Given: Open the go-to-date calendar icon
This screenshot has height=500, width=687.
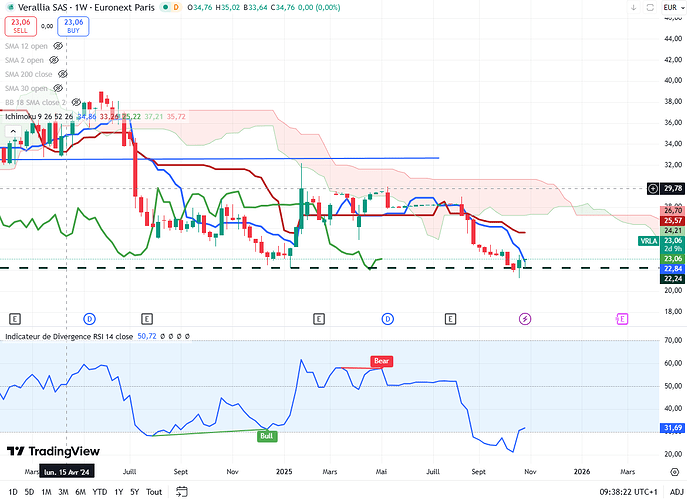Looking at the screenshot, I should (x=180, y=492).
